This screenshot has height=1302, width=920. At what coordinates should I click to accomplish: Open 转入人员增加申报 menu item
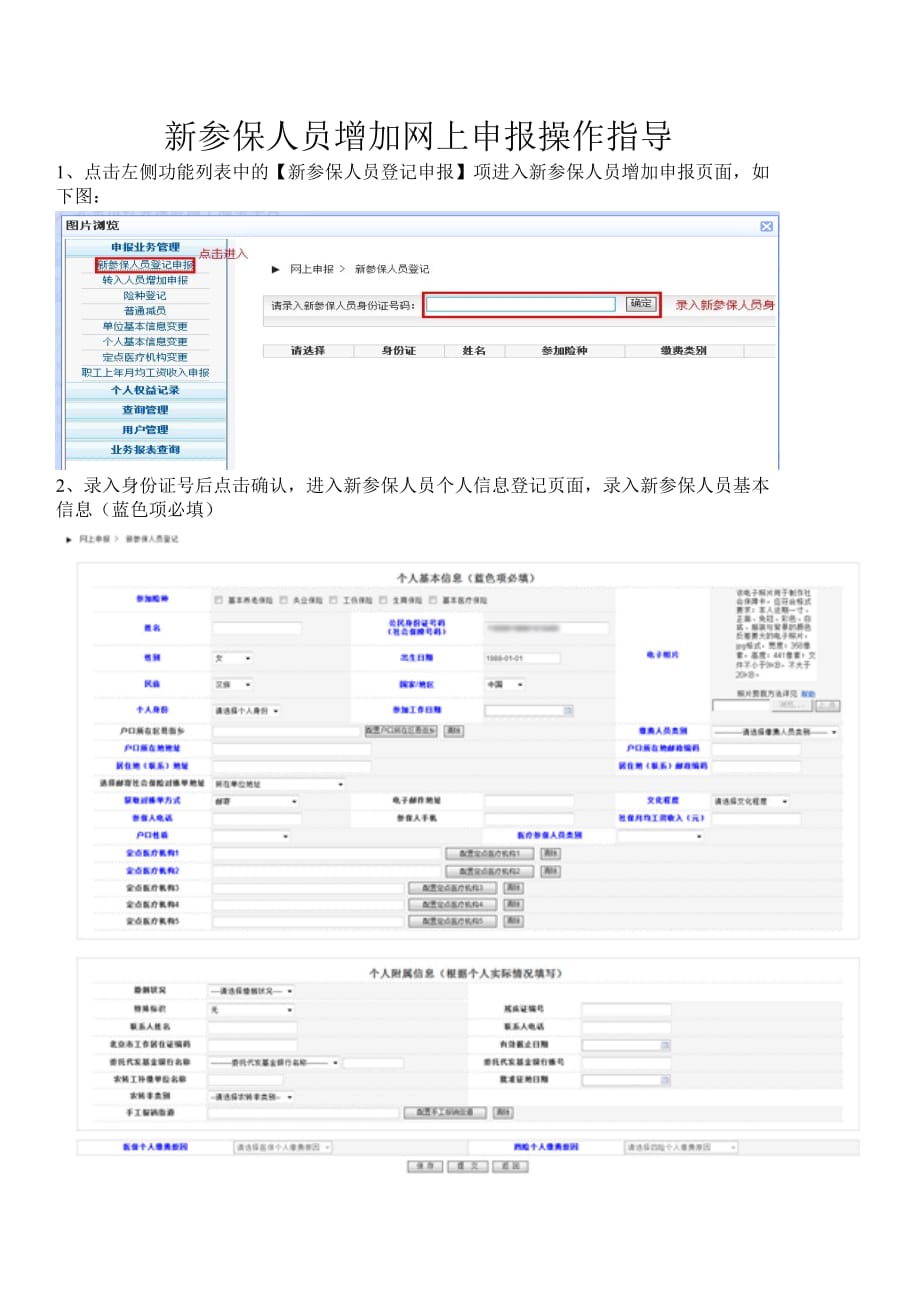146,281
